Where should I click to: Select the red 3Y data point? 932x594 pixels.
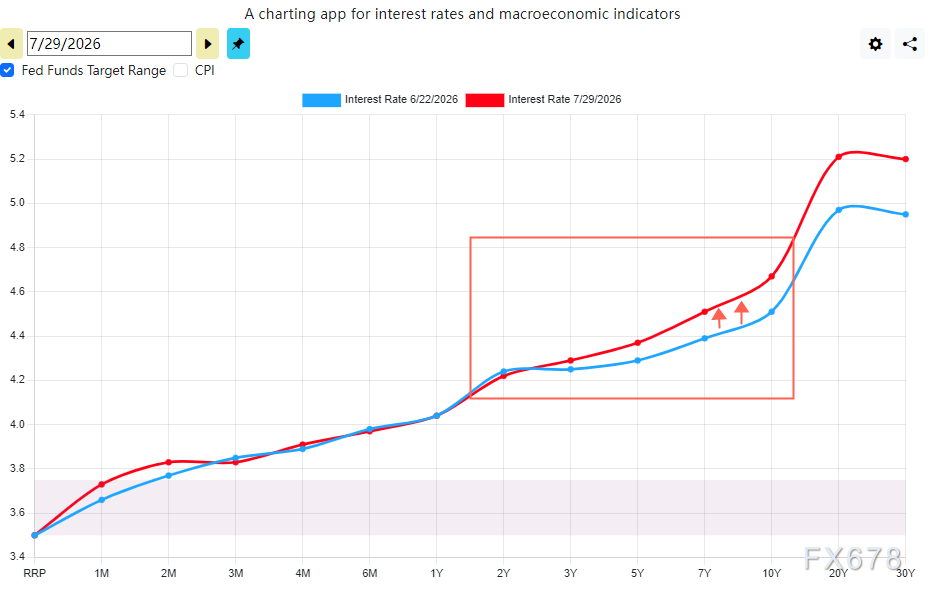click(x=571, y=360)
